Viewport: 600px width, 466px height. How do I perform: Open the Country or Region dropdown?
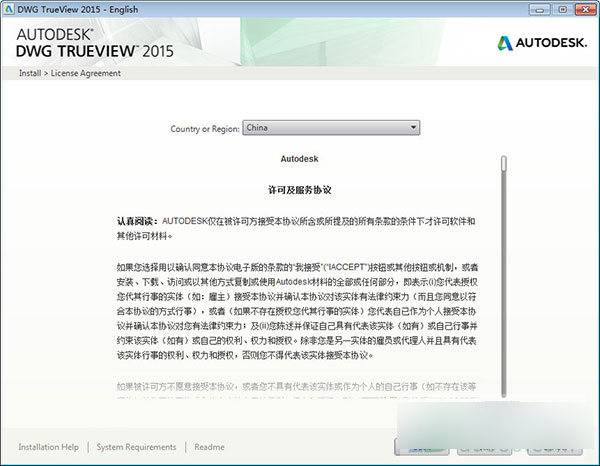331,128
